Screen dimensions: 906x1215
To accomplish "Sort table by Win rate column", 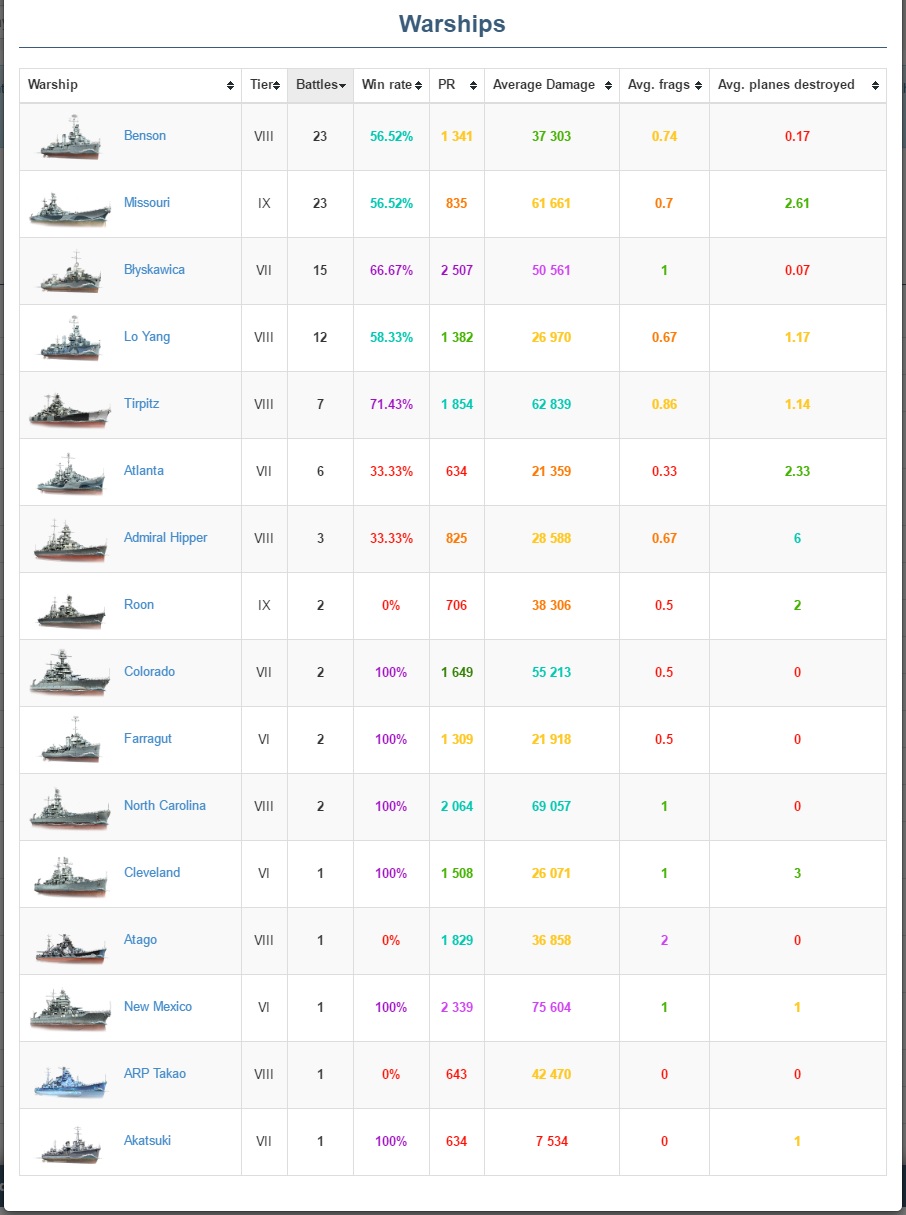I will pos(391,85).
